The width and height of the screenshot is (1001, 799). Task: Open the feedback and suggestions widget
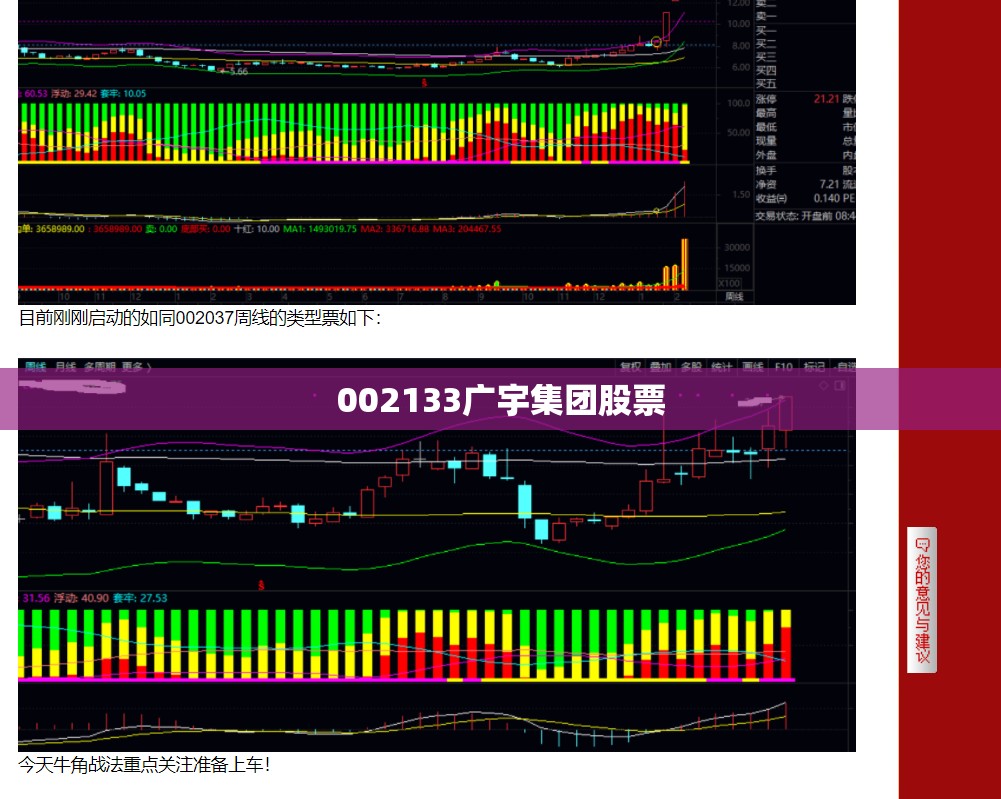[922, 600]
